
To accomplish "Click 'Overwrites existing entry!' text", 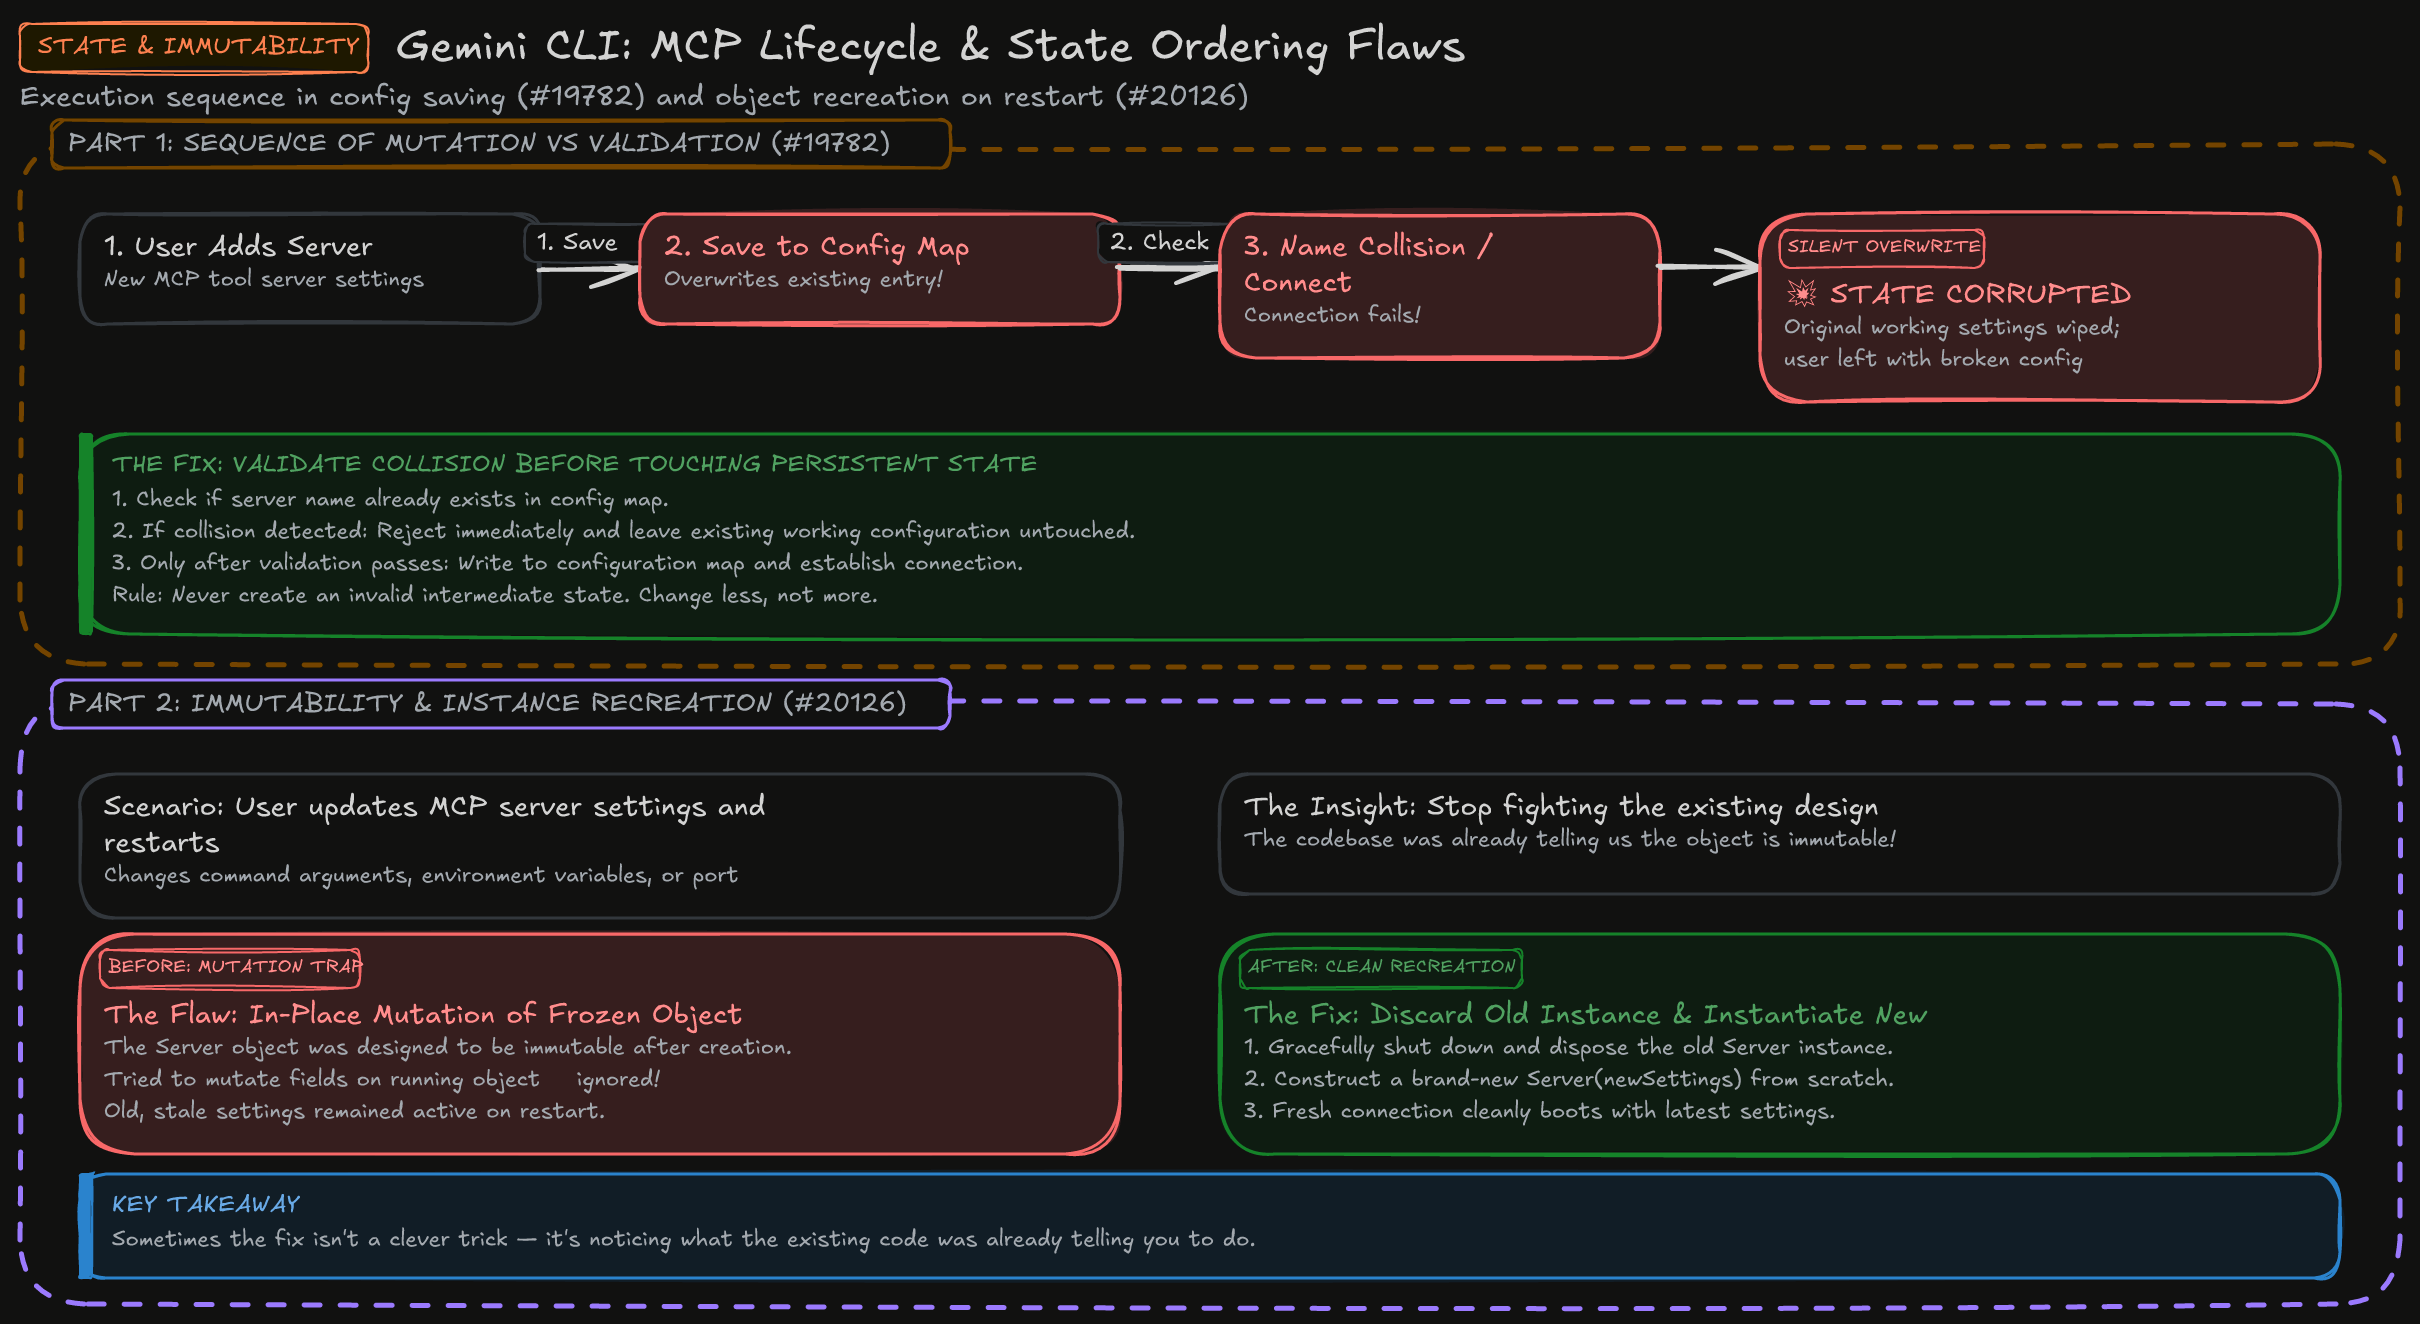I will pyautogui.click(x=803, y=279).
